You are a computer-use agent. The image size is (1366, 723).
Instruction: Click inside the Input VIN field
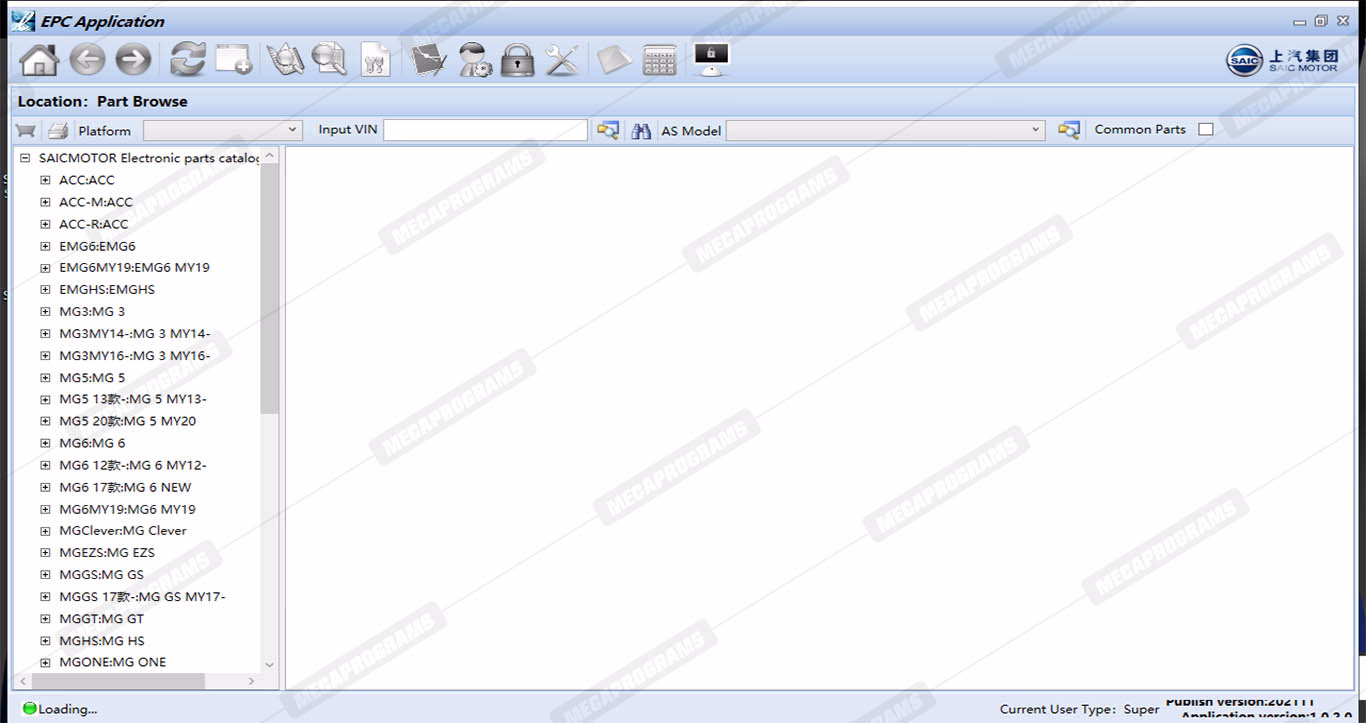click(x=485, y=130)
